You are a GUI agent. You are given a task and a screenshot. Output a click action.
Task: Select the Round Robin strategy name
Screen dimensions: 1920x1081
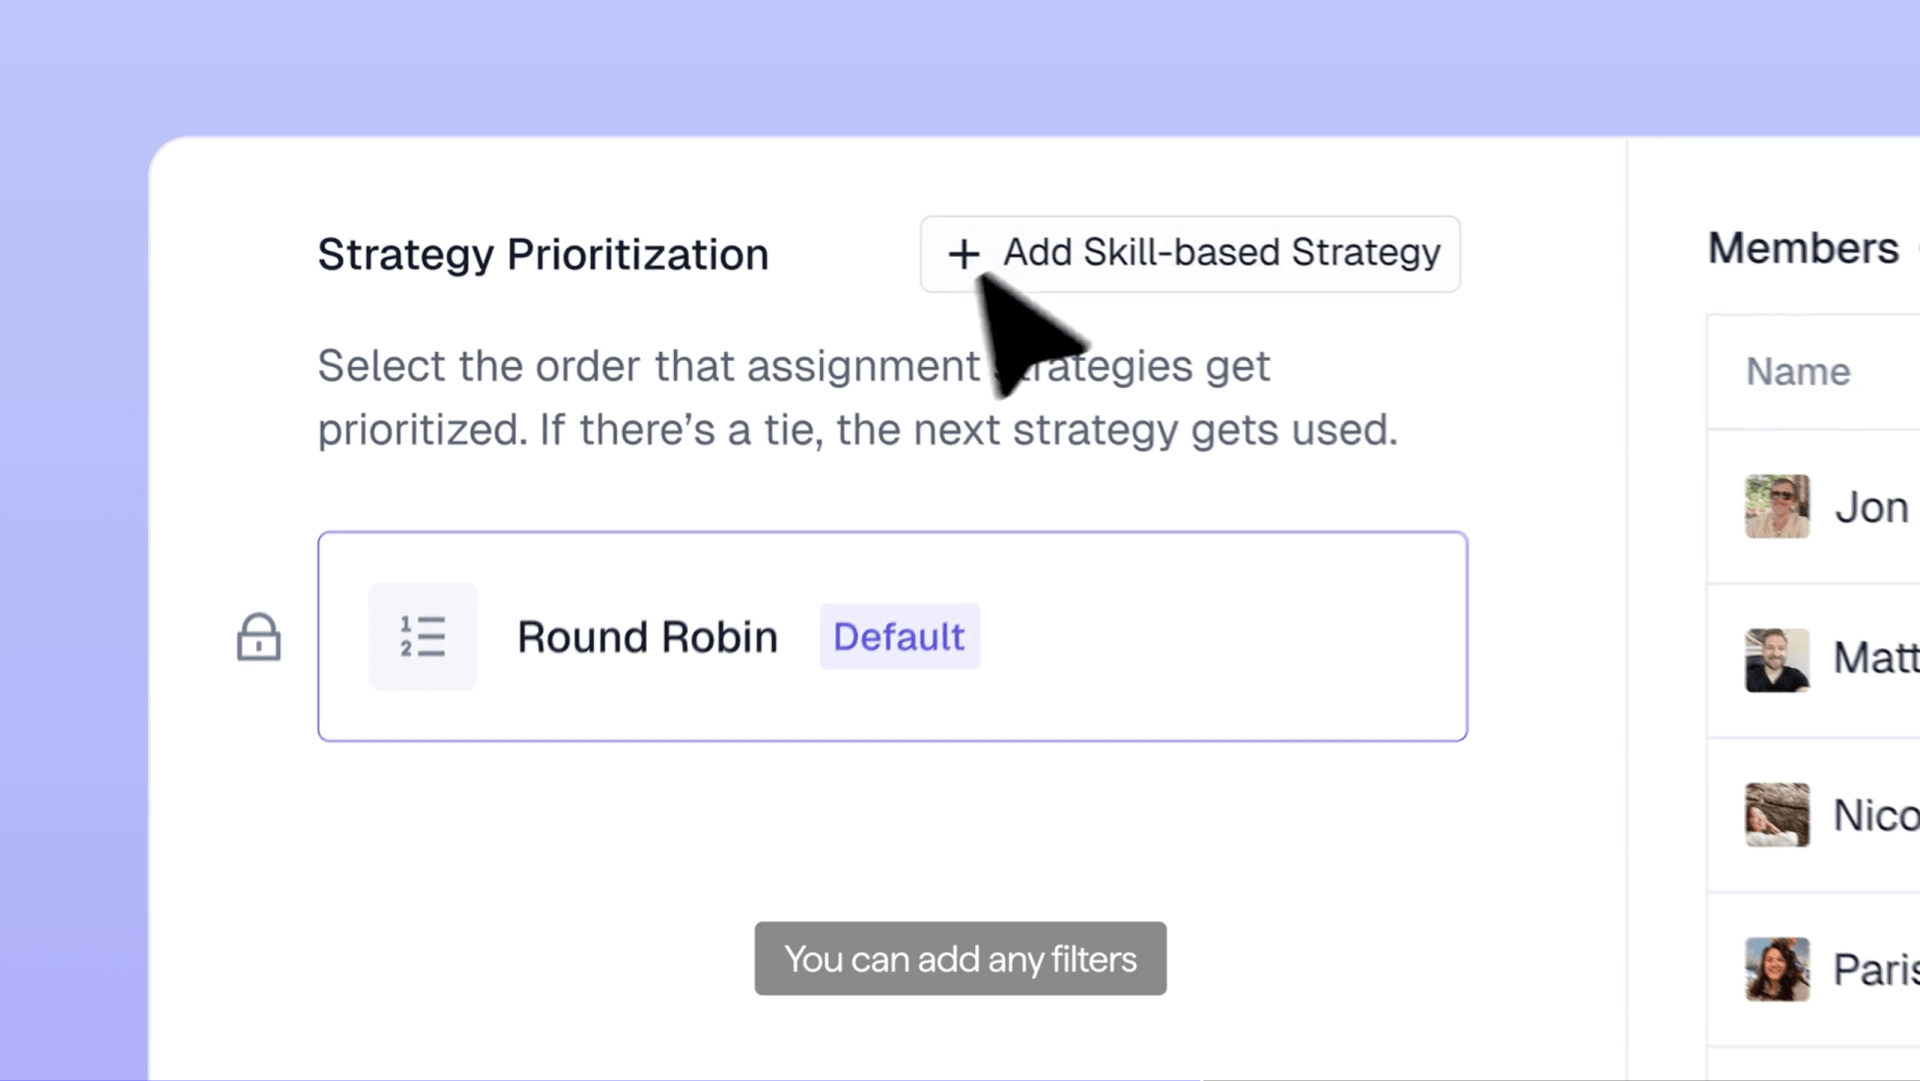[x=647, y=637]
